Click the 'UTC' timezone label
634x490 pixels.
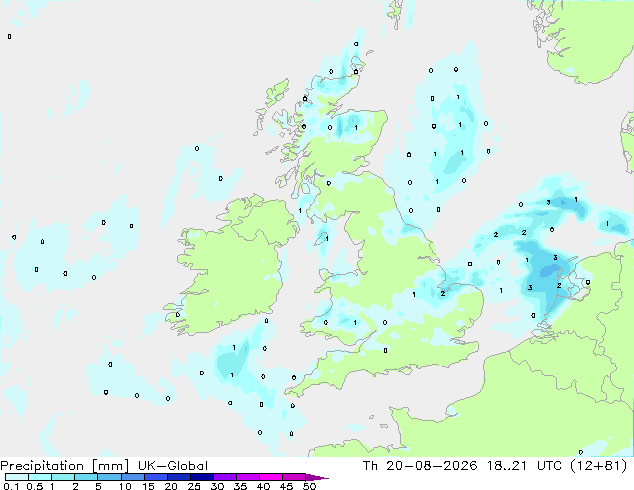tap(549, 466)
